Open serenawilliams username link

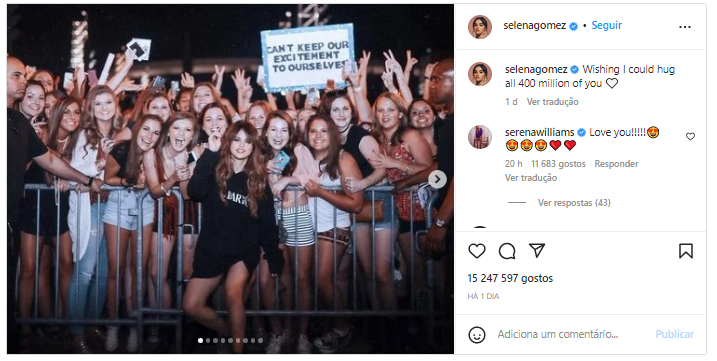(540, 132)
